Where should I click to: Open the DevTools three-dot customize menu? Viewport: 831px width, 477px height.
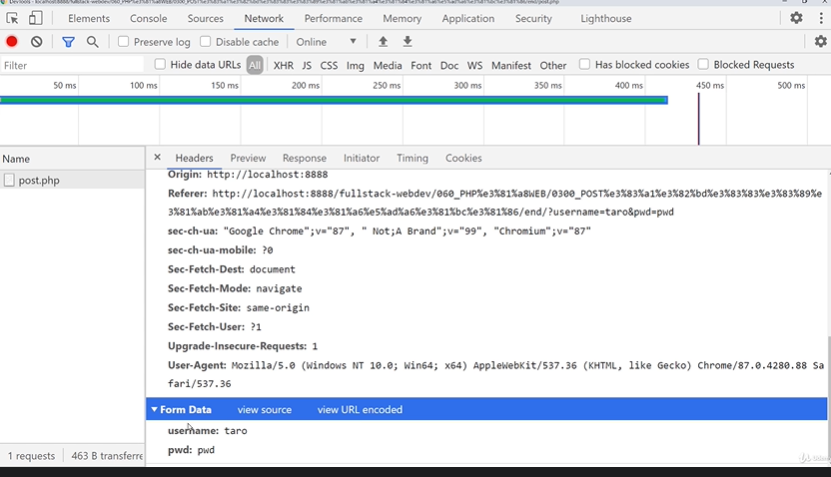(x=821, y=18)
